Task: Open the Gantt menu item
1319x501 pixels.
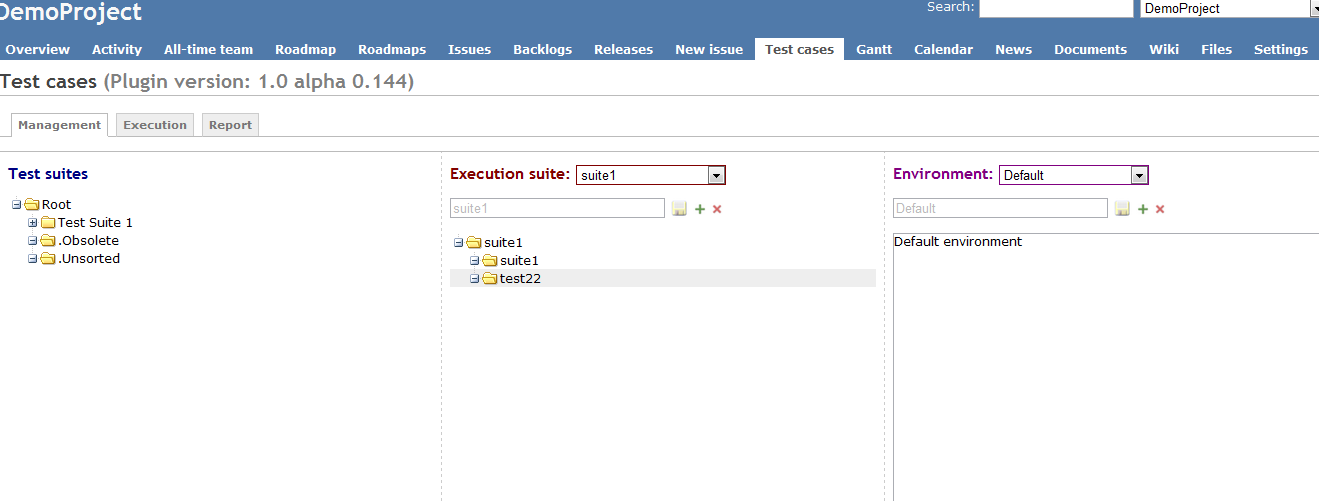Action: tap(874, 49)
